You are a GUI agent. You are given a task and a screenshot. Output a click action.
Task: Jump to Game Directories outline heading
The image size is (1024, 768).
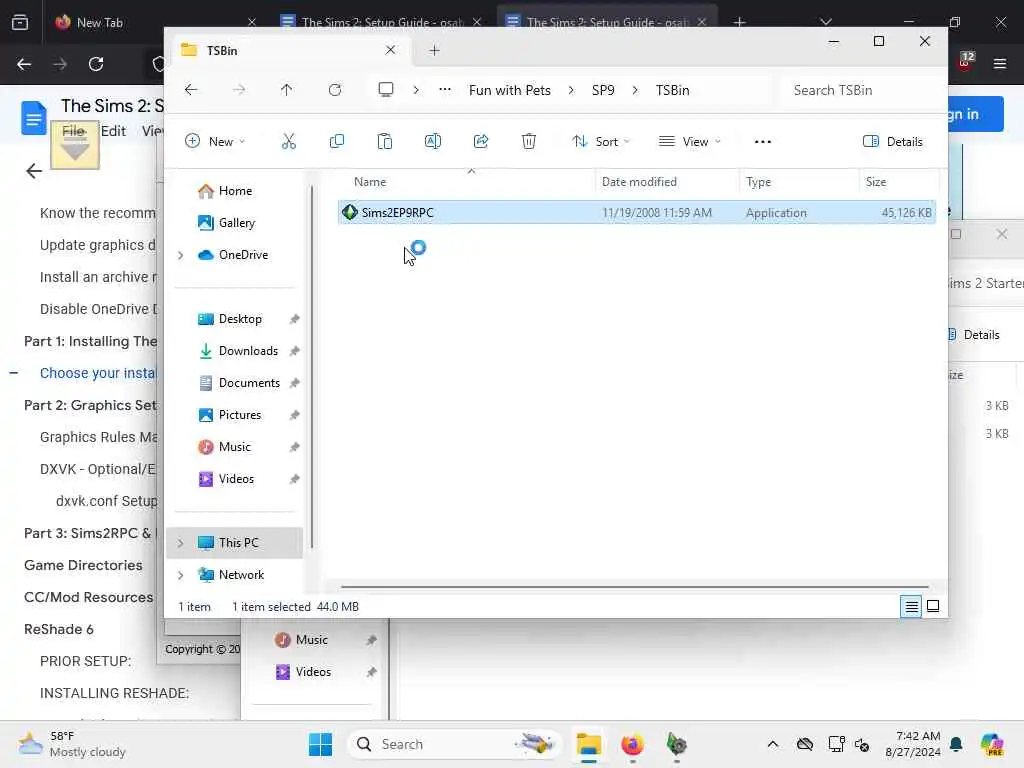pos(83,565)
